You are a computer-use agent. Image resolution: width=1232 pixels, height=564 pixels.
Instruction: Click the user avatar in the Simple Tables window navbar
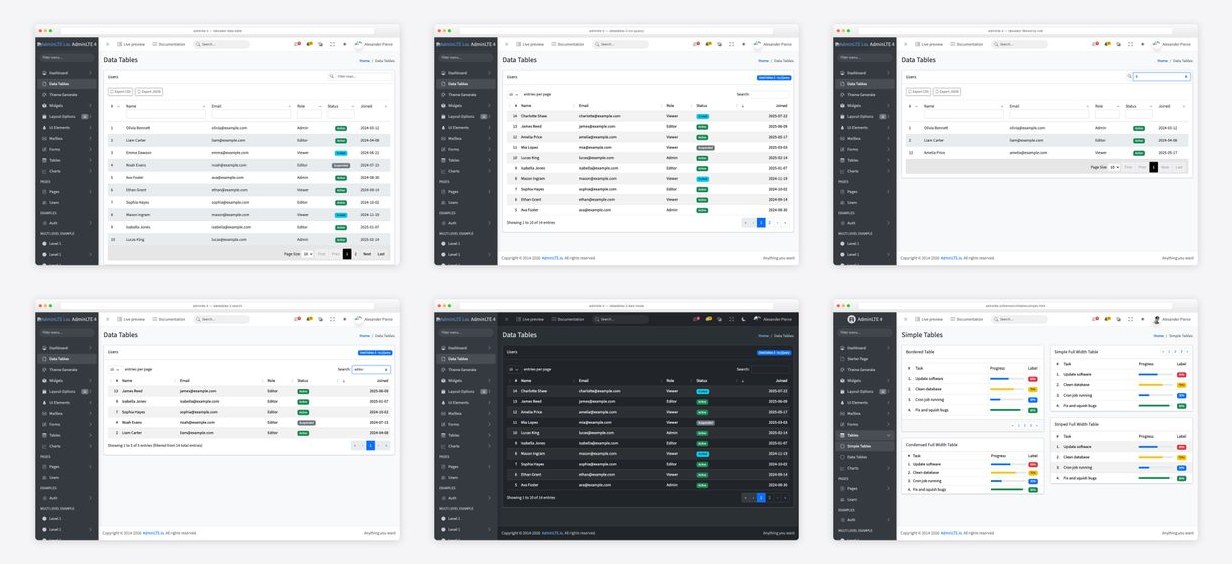tap(1156, 319)
